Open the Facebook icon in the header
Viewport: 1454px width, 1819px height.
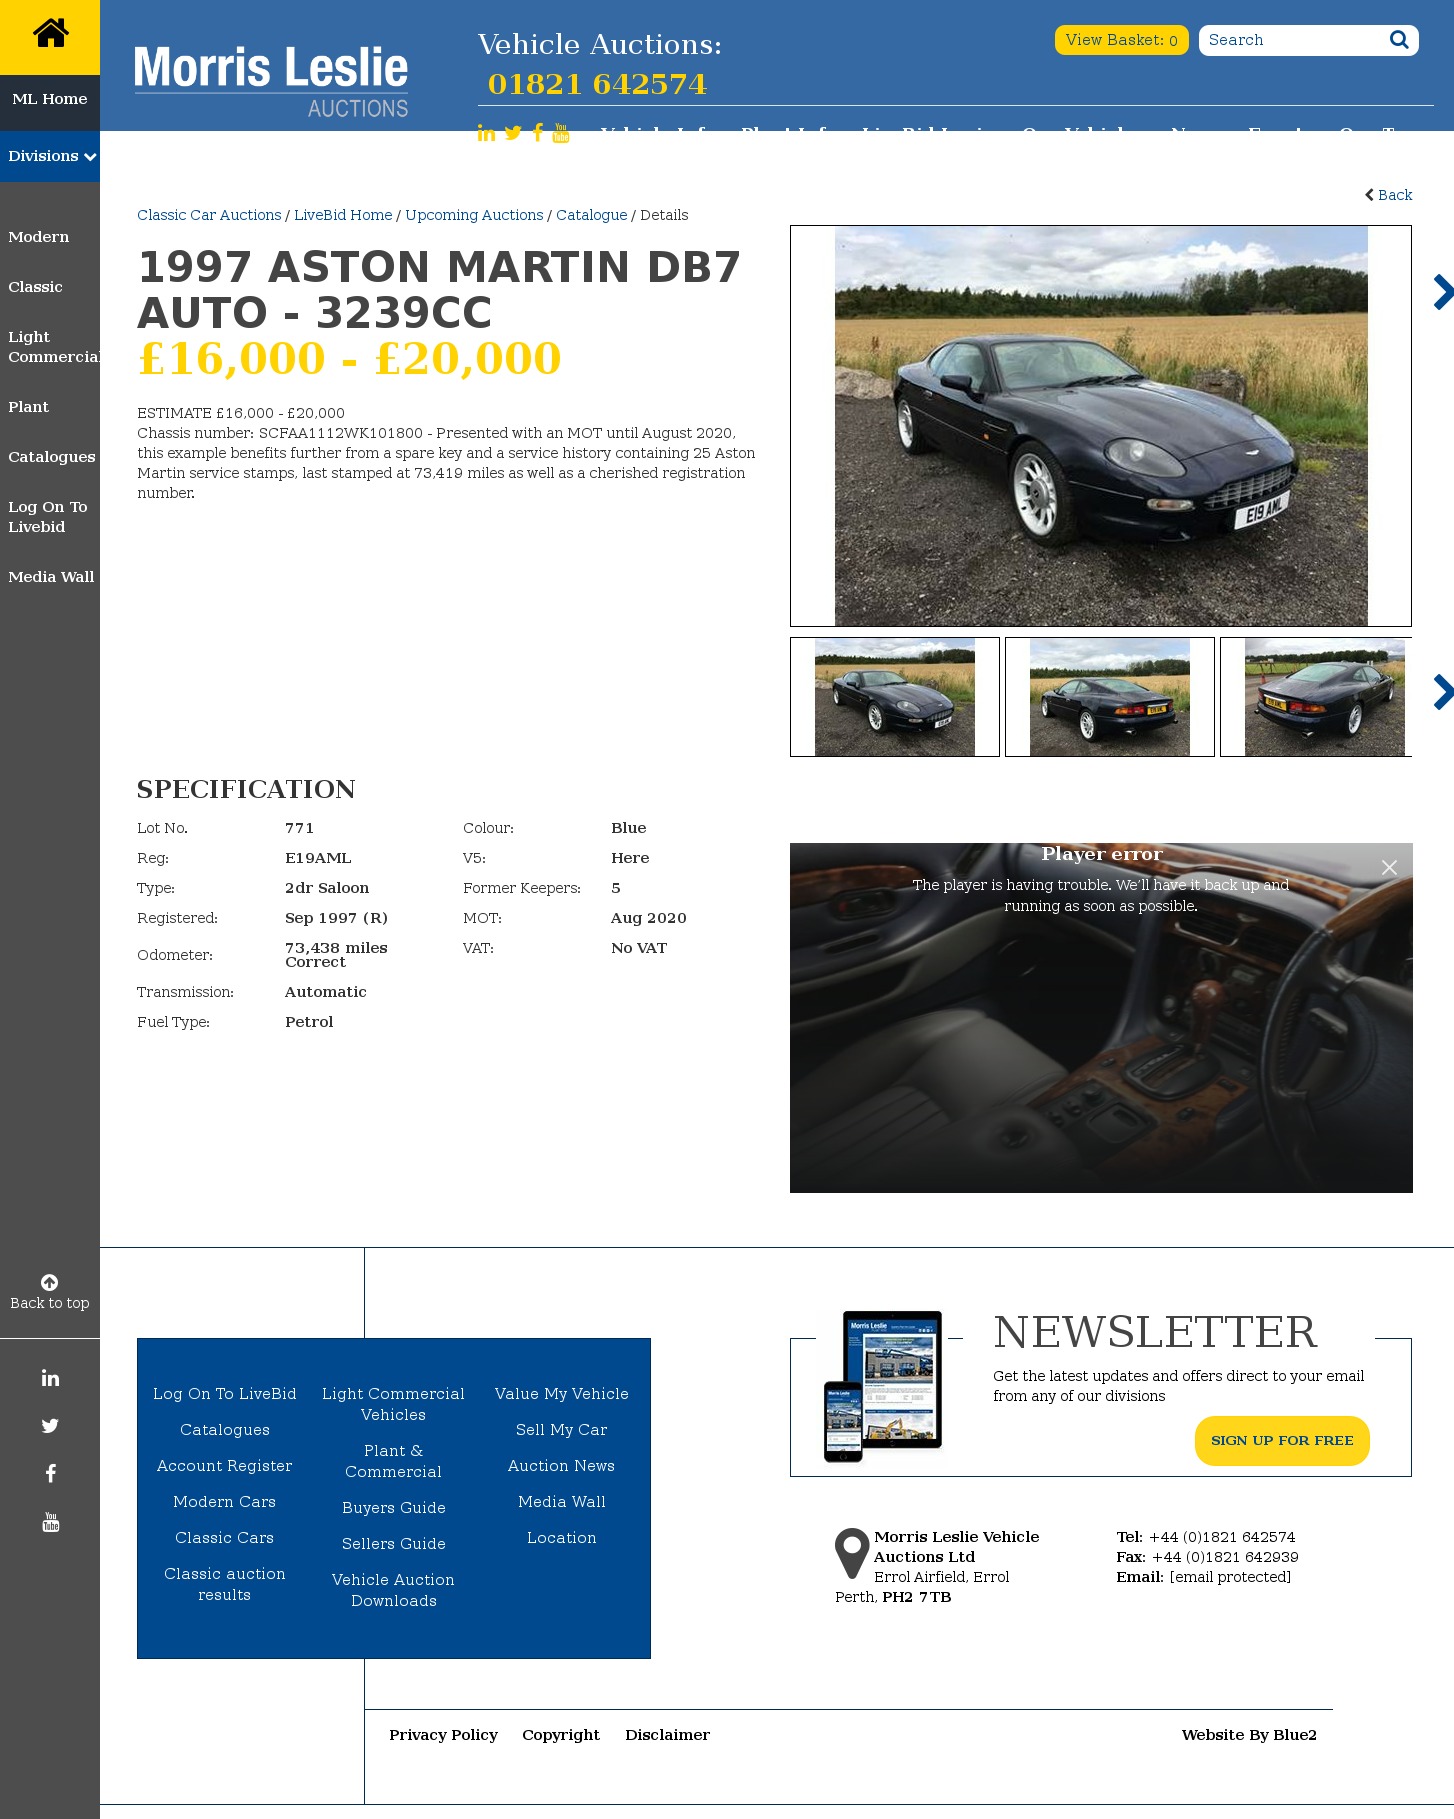(x=538, y=133)
